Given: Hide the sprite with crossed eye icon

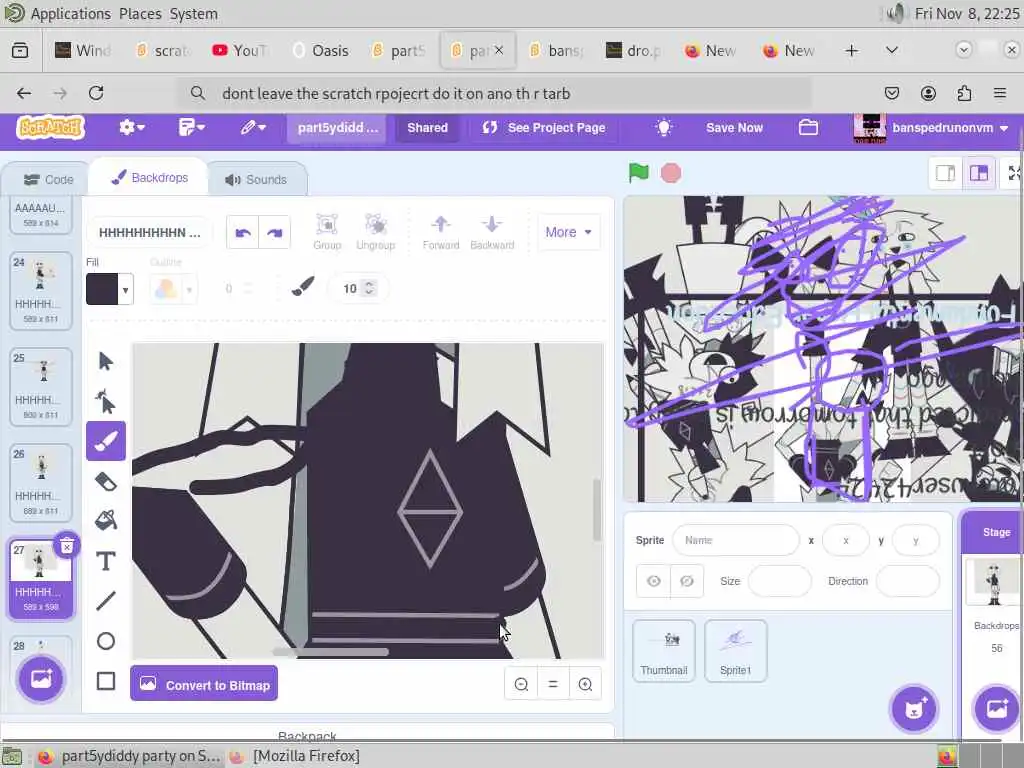Looking at the screenshot, I should 686,581.
